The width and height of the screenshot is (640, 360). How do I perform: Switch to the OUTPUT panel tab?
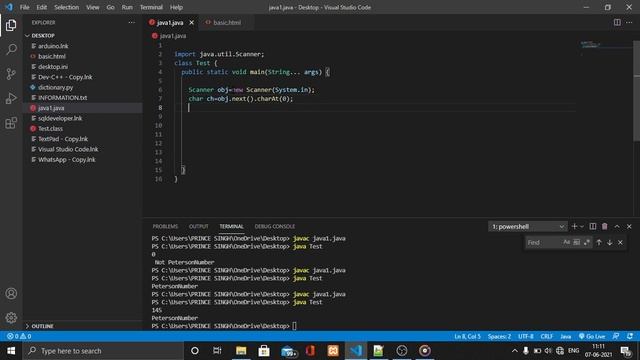[x=199, y=227]
